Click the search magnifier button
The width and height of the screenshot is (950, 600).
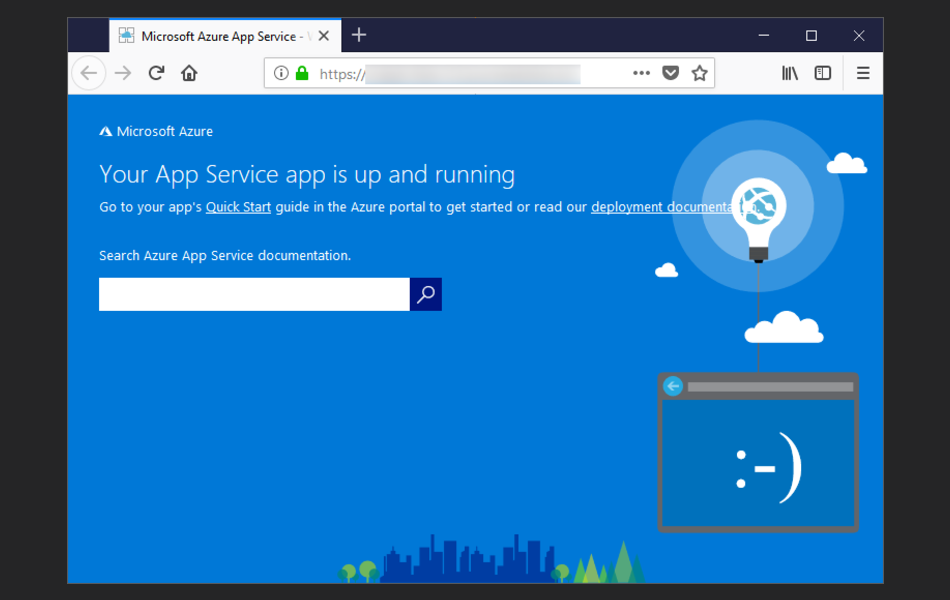click(425, 294)
